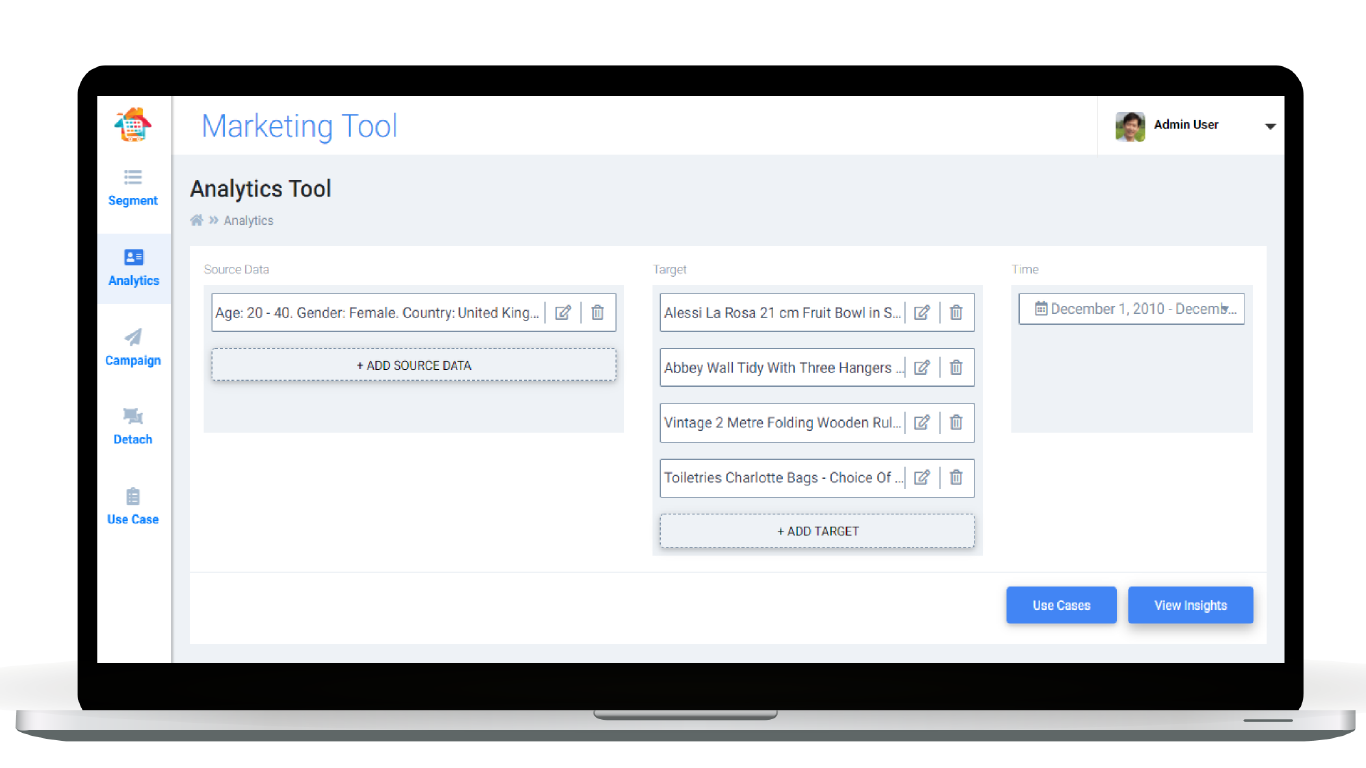
Task: Delete the Toiletries Charlotte Bags target
Action: pyautogui.click(x=956, y=477)
